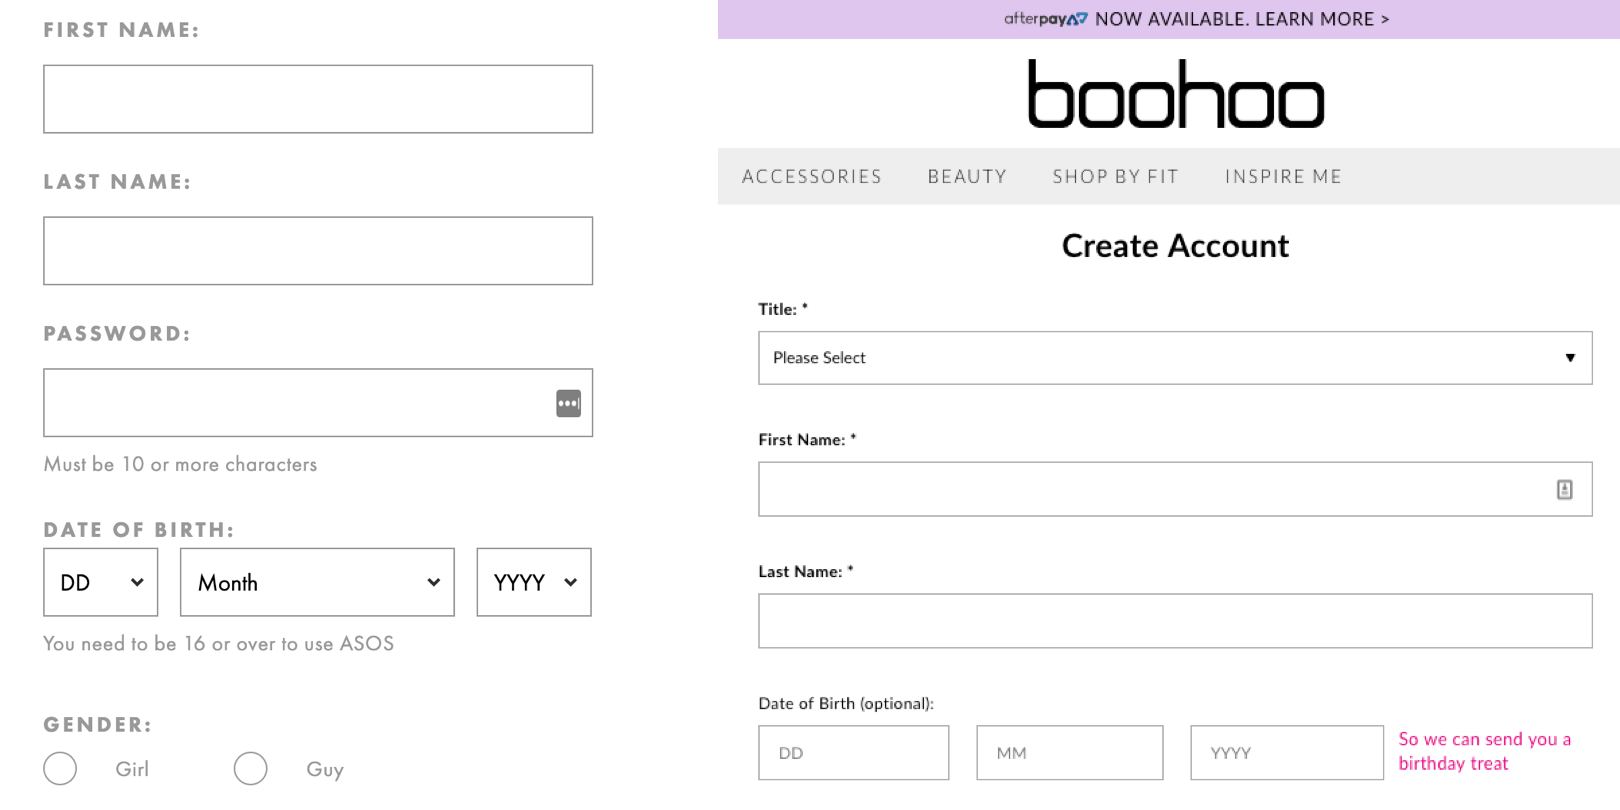Select the Guy gender radio button
The height and width of the screenshot is (810, 1620).
[250, 768]
